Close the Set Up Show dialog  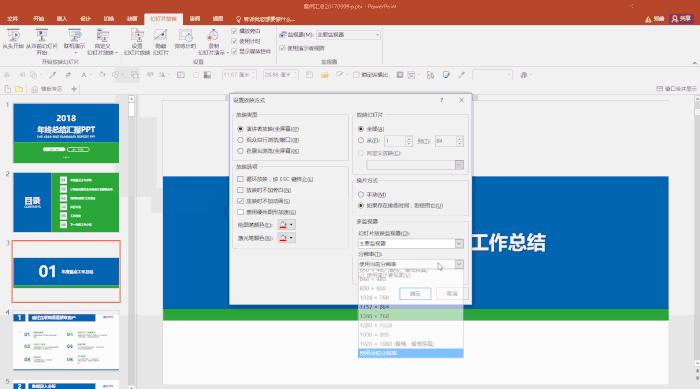pyautogui.click(x=462, y=100)
